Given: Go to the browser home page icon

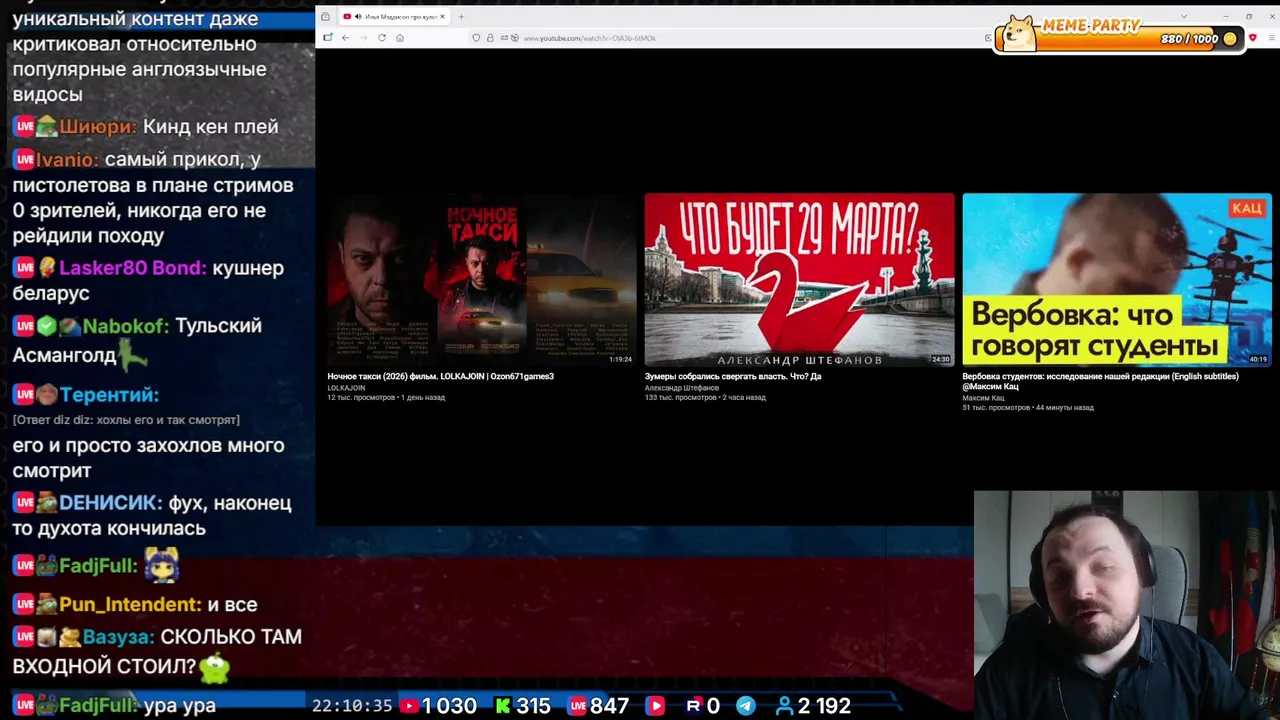Looking at the screenshot, I should click(400, 38).
